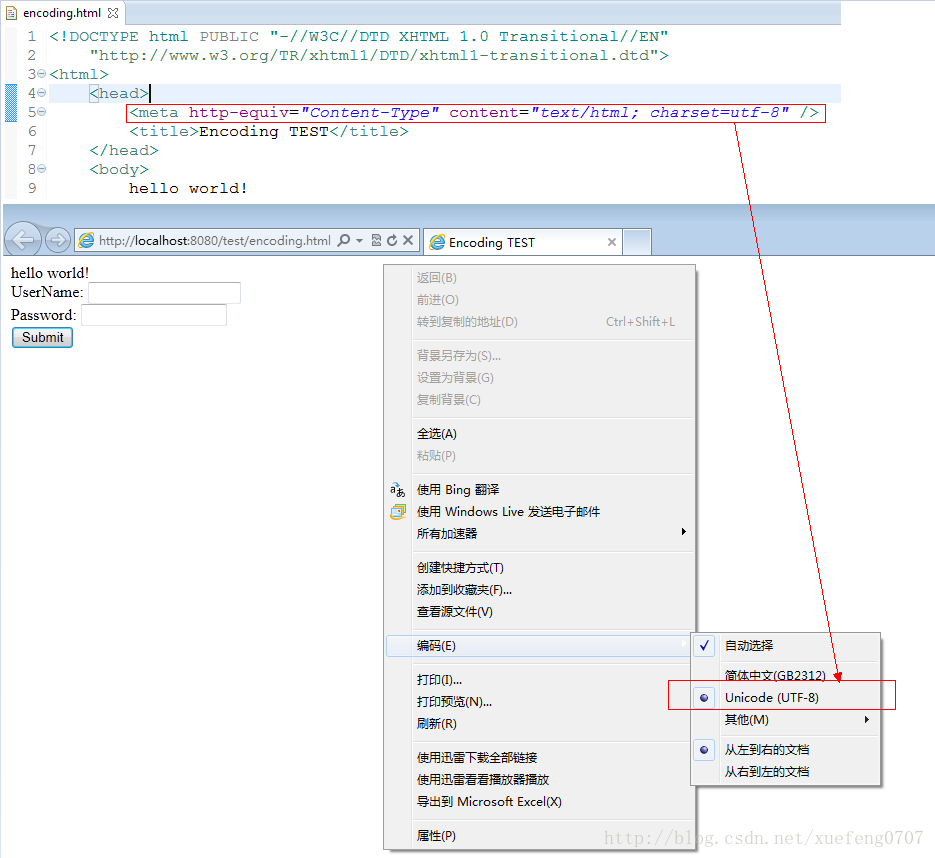
Task: Collapse the html tag fold on line 3
Action: click(41, 74)
